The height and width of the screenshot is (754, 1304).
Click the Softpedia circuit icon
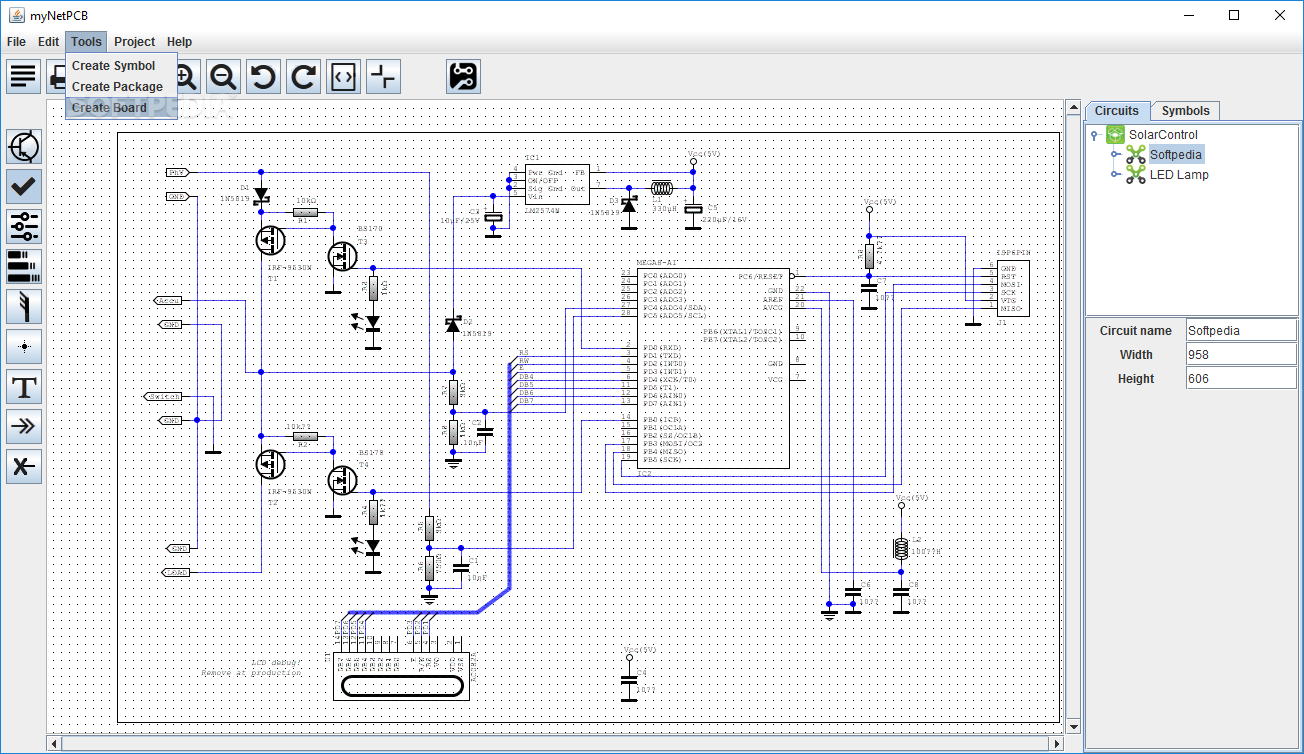(x=1136, y=154)
